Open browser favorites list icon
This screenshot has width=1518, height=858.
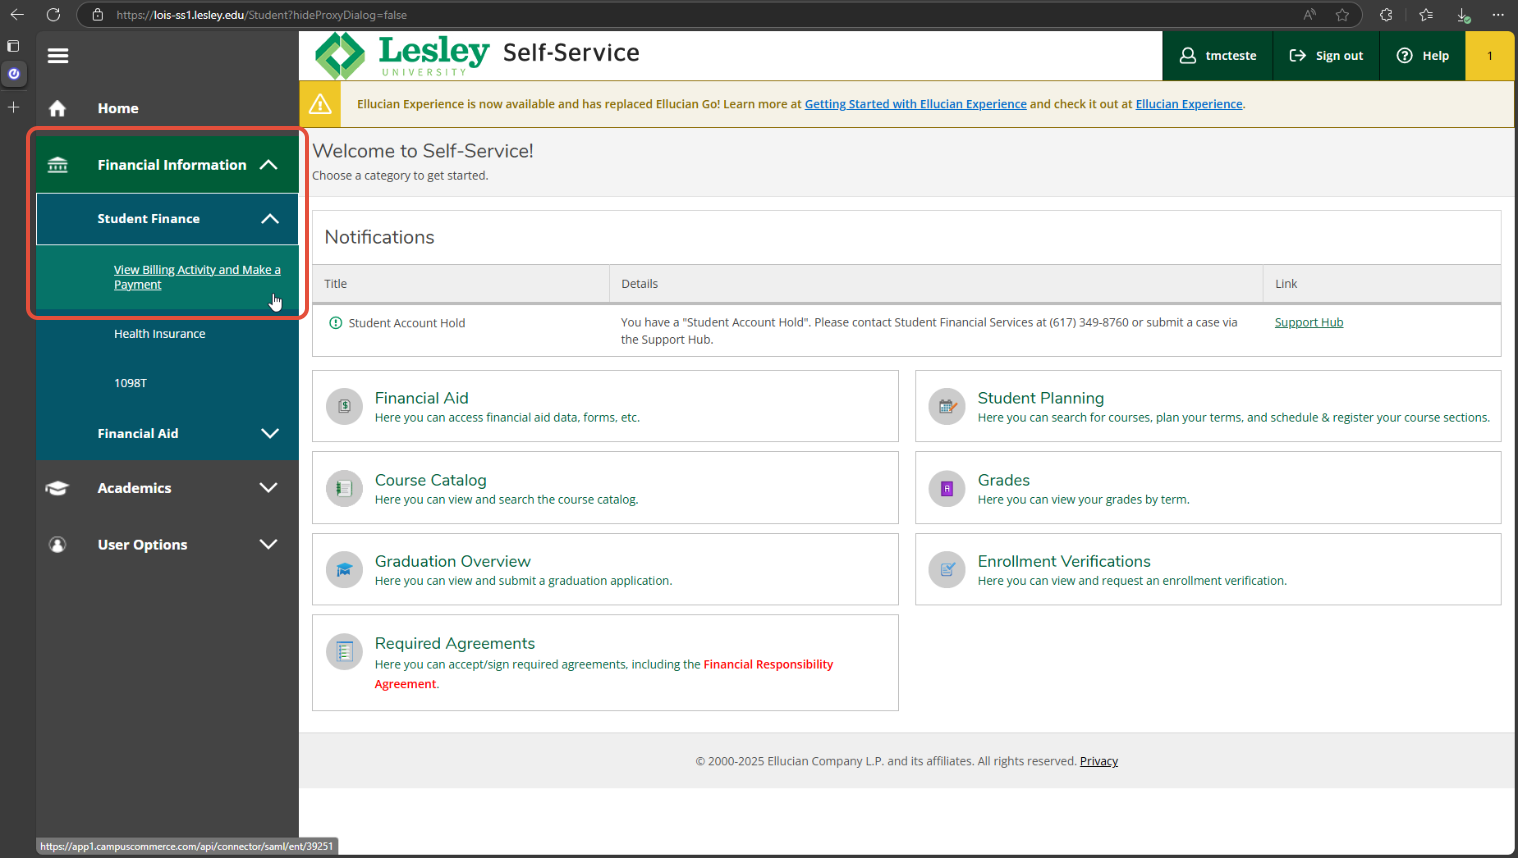(x=1426, y=15)
